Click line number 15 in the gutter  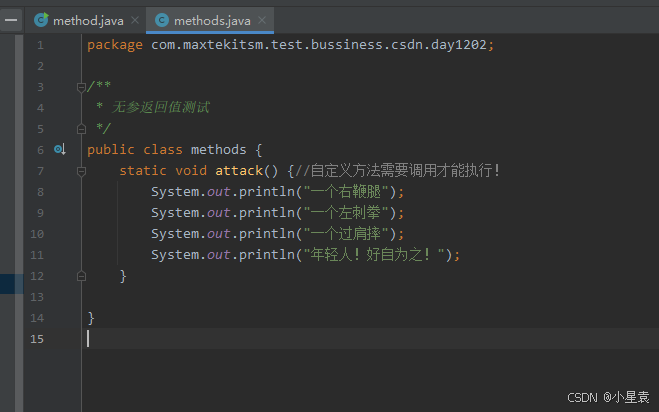37,339
